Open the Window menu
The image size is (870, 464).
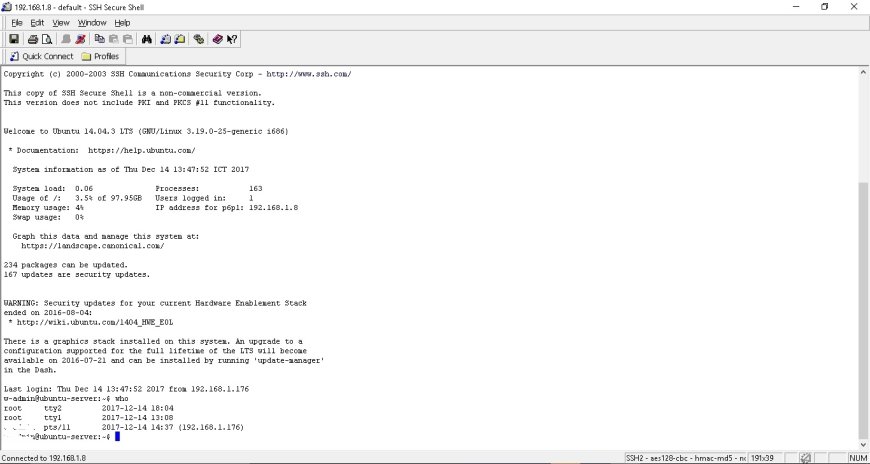pyautogui.click(x=92, y=23)
